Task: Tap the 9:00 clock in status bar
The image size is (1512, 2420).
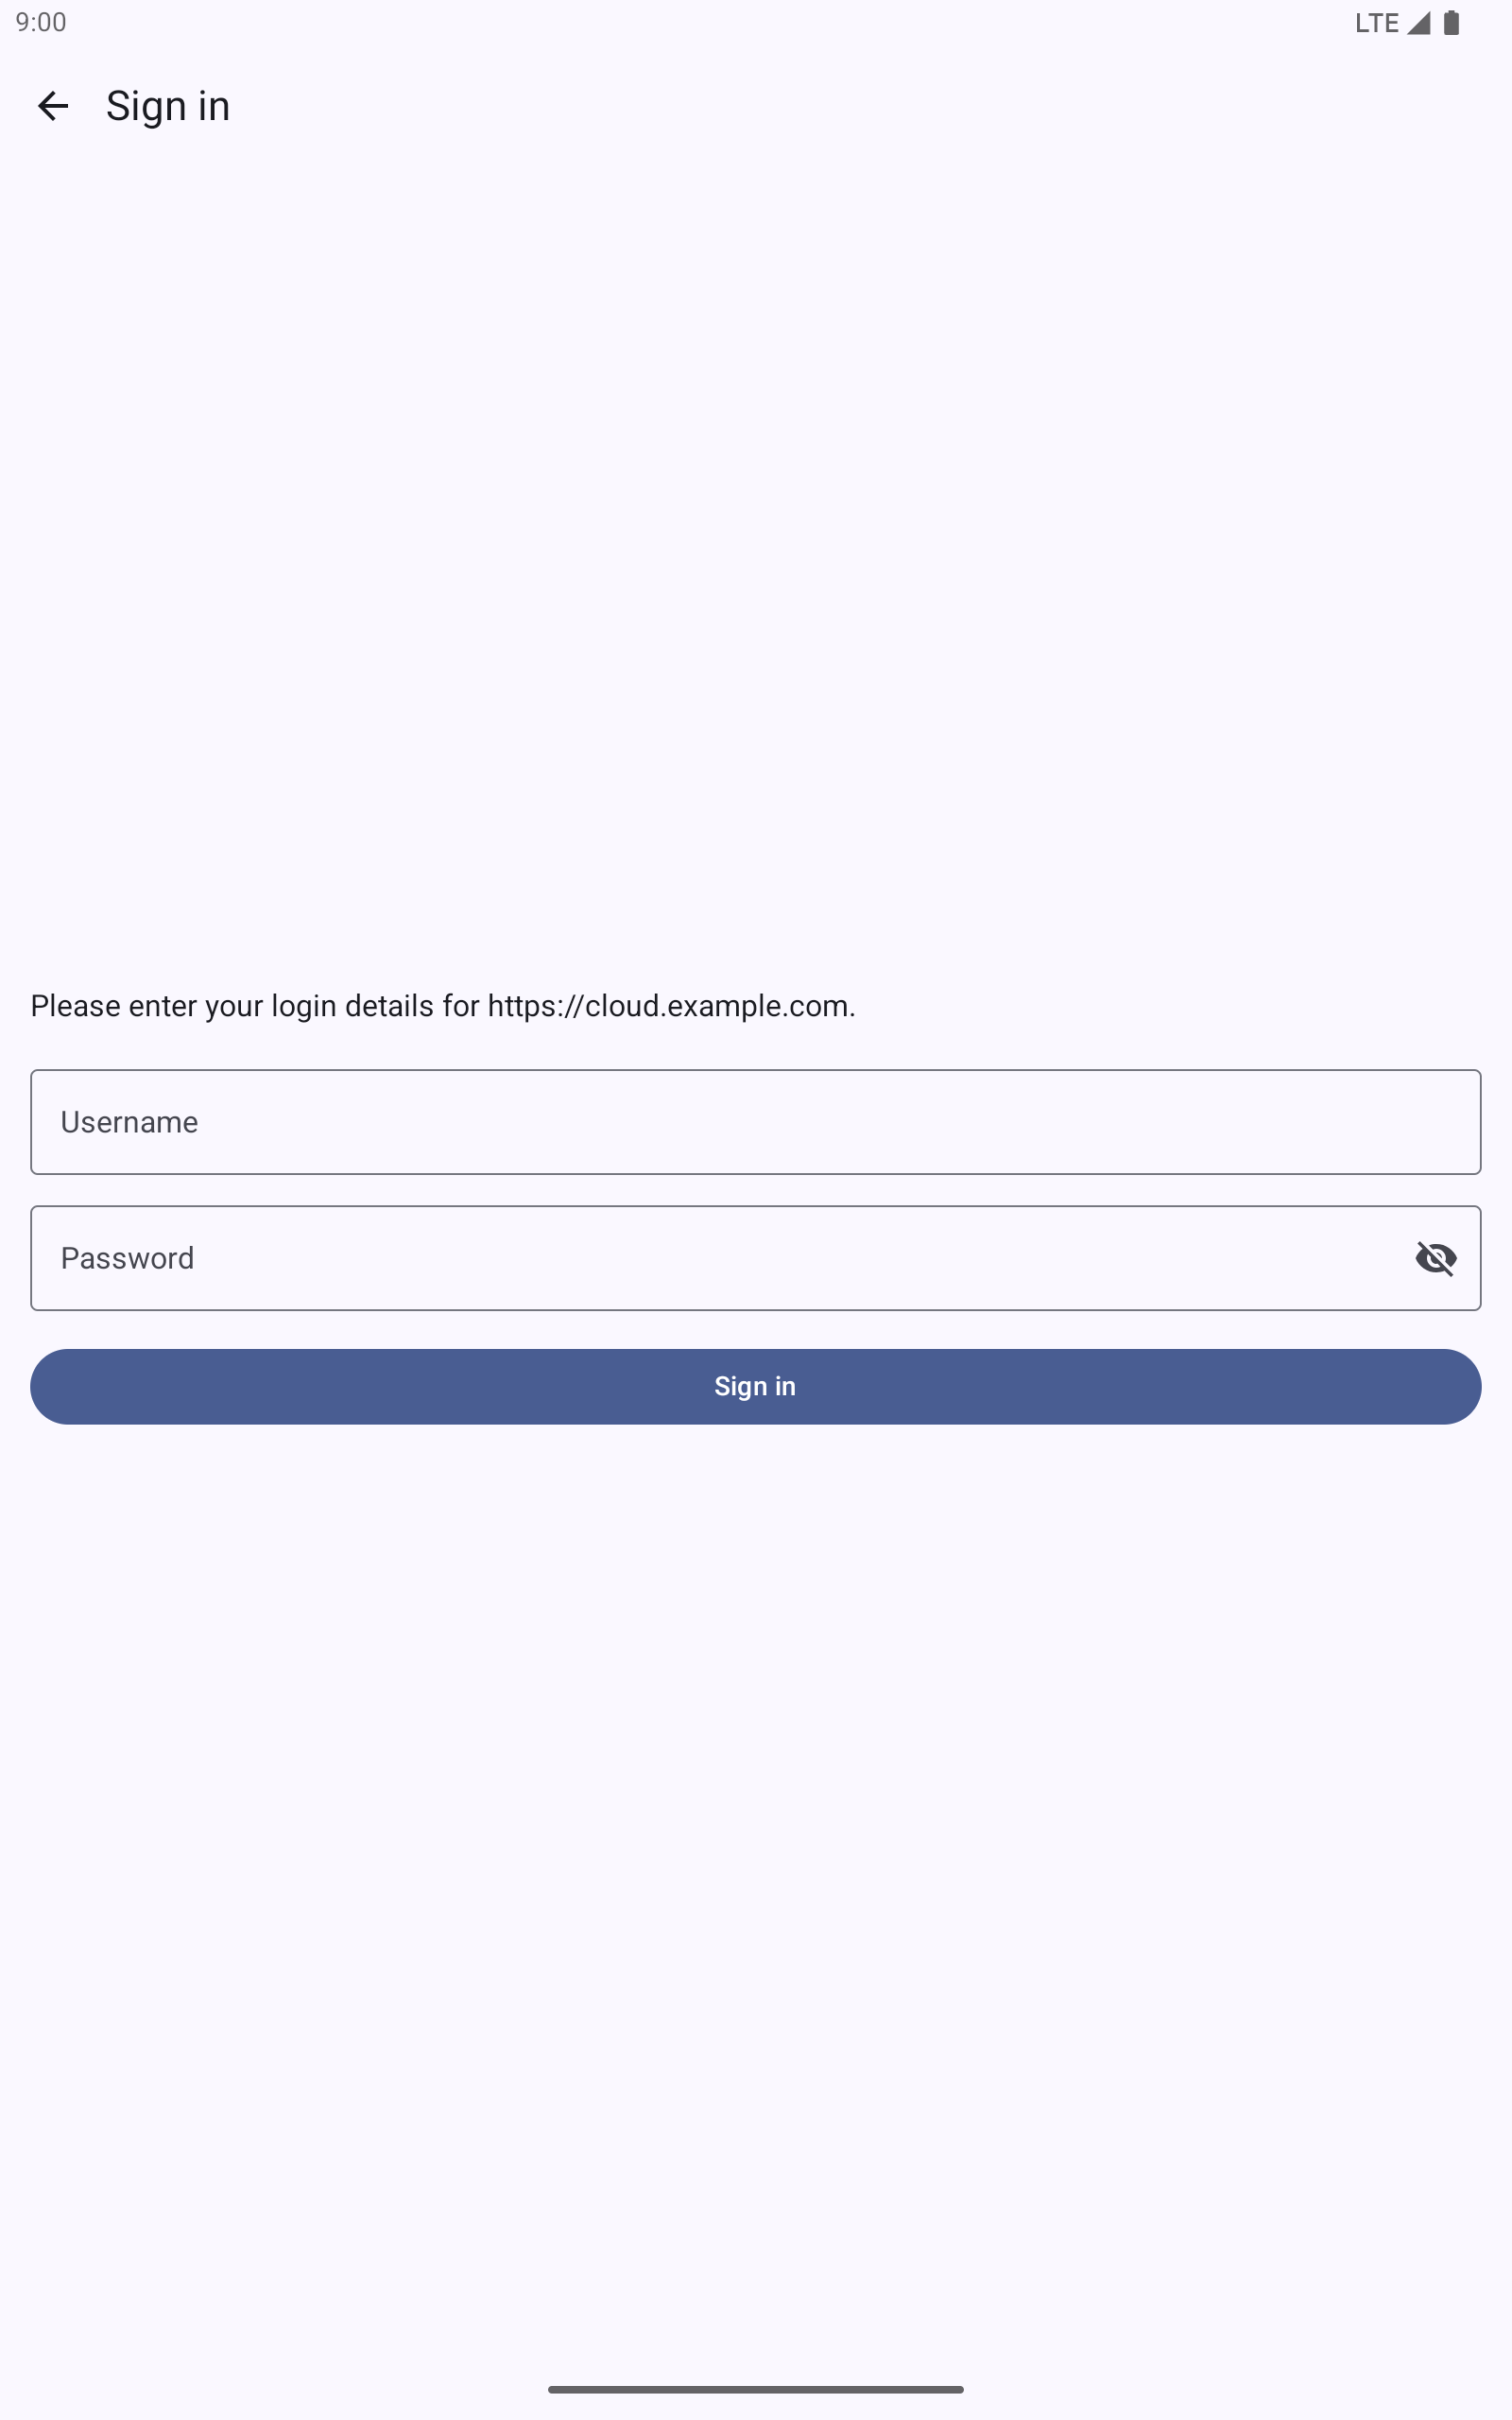Action: click(x=41, y=23)
